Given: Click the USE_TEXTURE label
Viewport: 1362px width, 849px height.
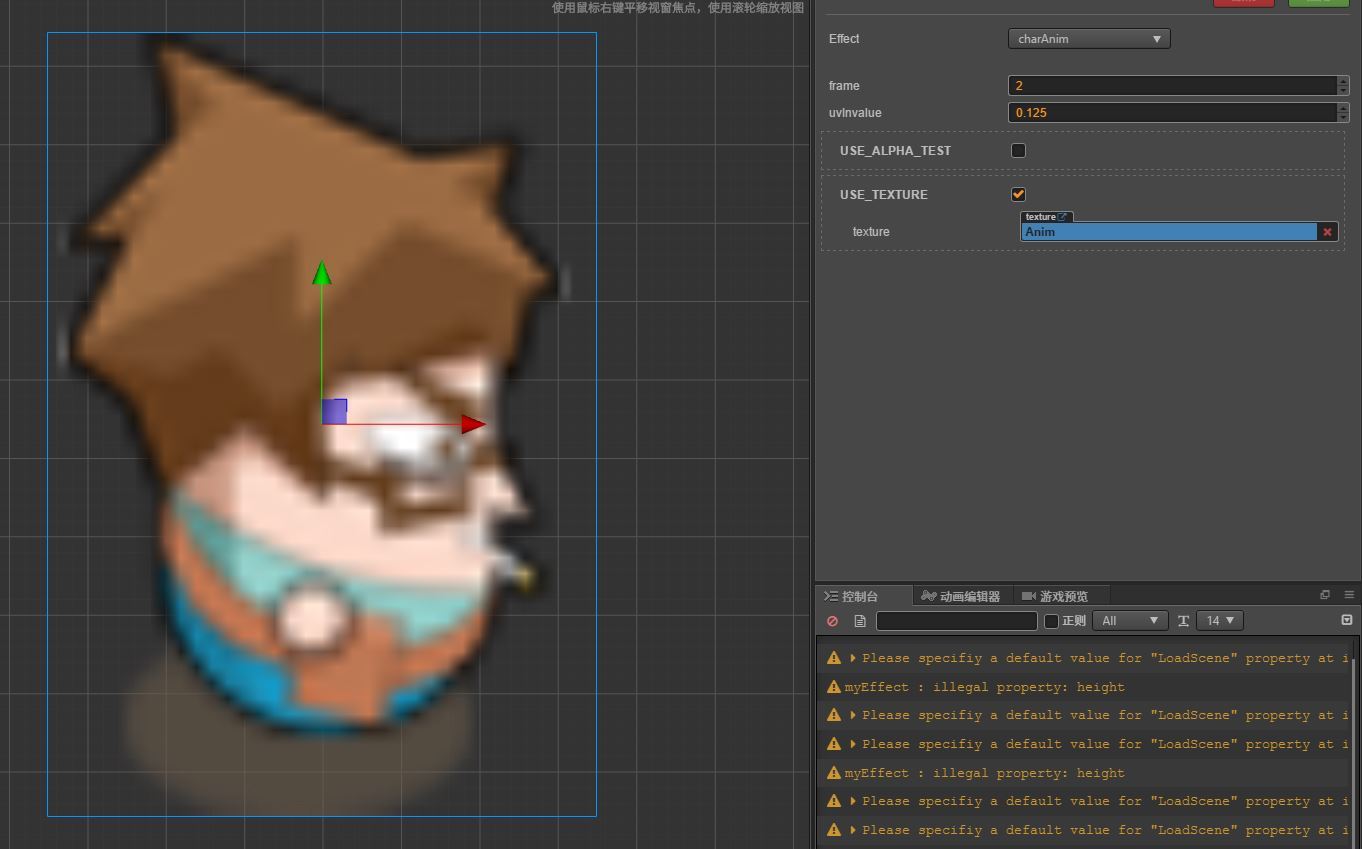Looking at the screenshot, I should [884, 195].
